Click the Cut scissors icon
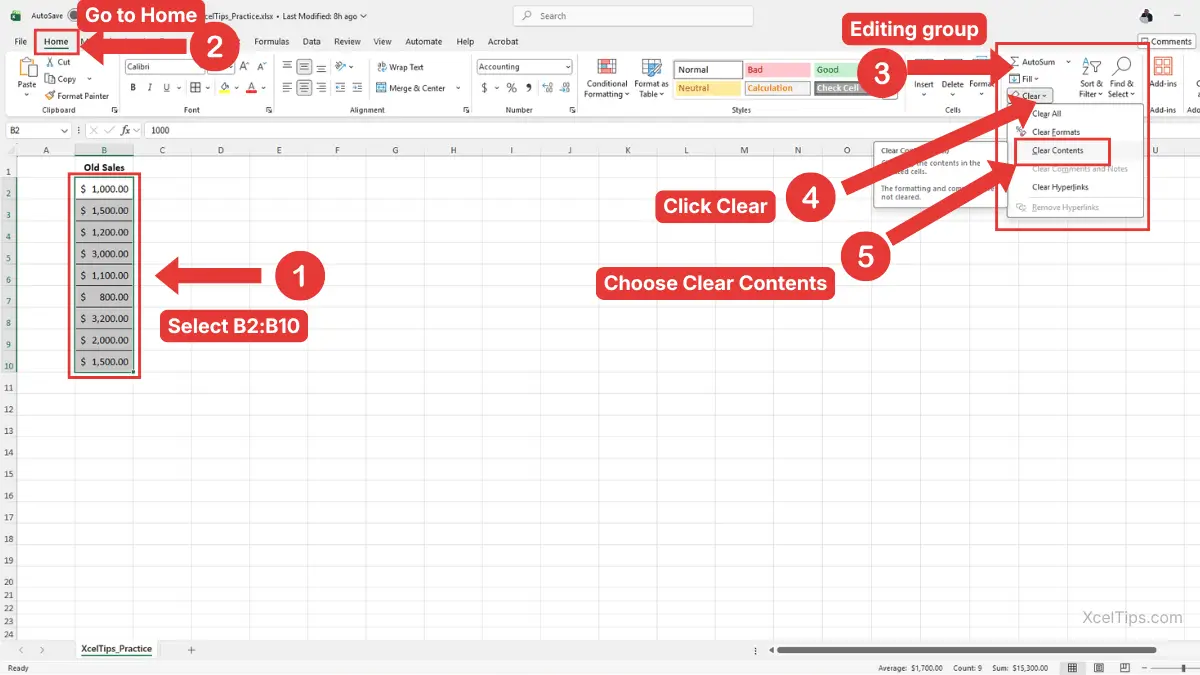The width and height of the screenshot is (1200, 675). (50, 62)
